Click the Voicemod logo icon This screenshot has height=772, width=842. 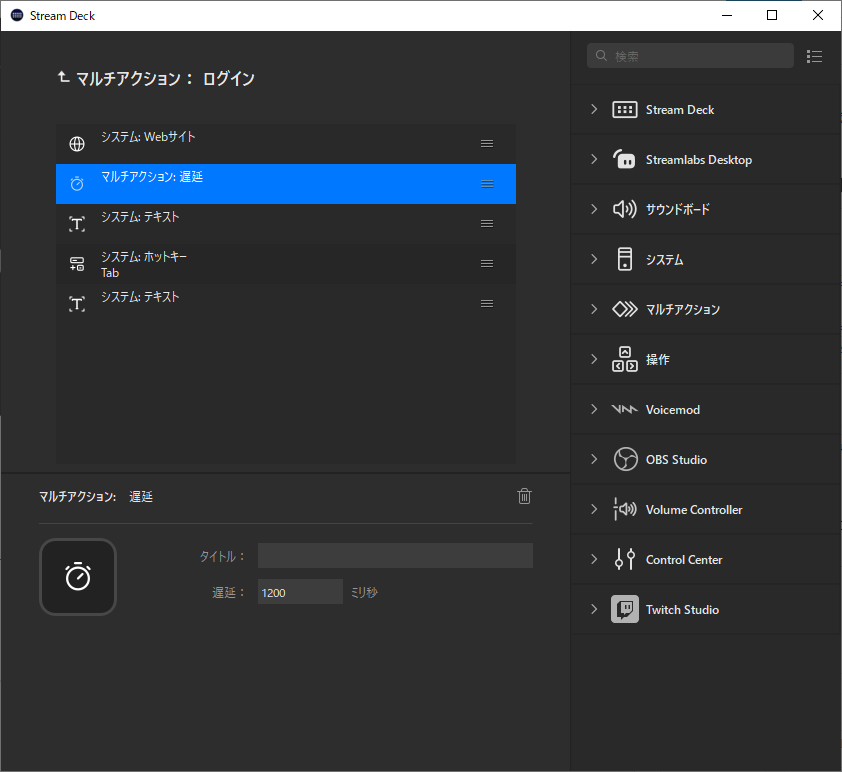(625, 409)
